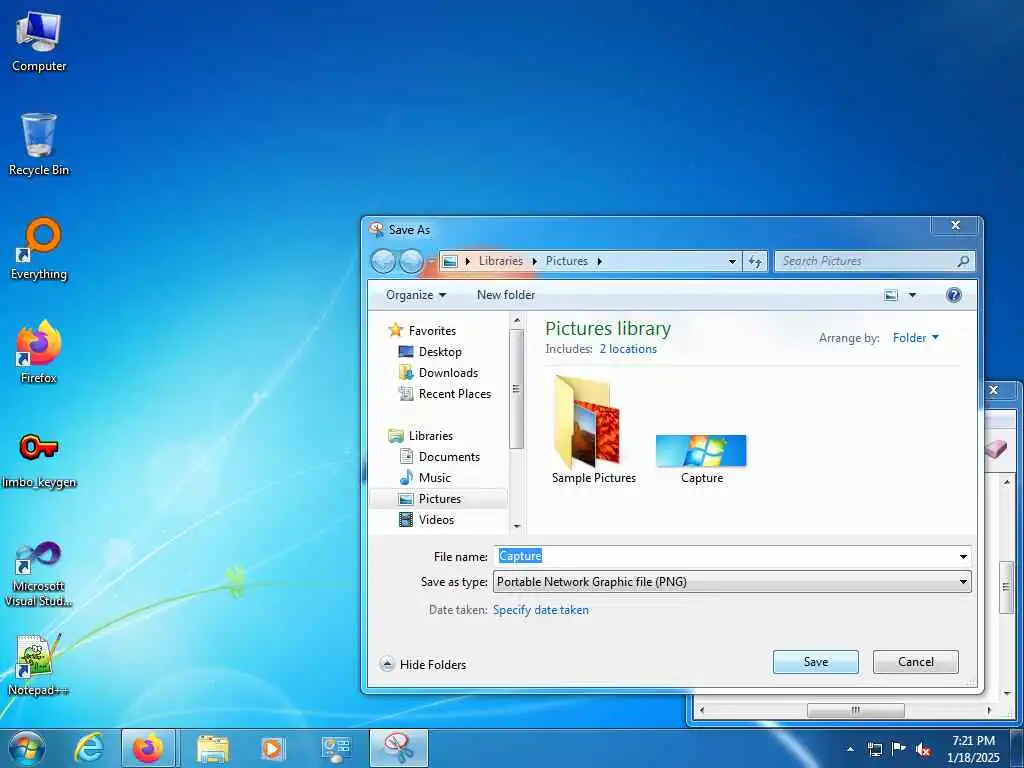Switch to Firefox in the taskbar

click(x=148, y=748)
